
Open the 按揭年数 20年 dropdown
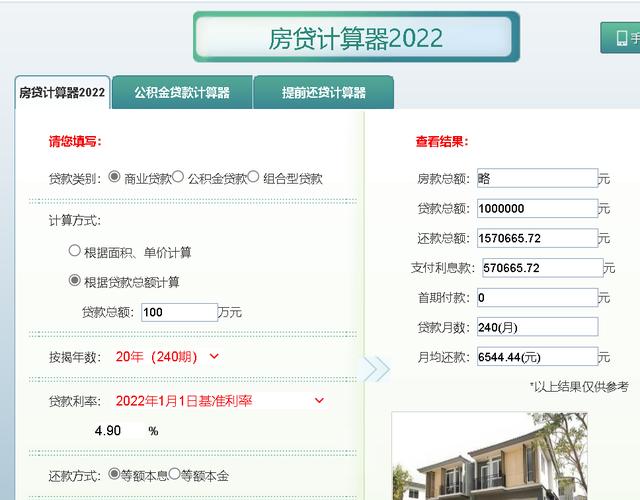(x=168, y=356)
